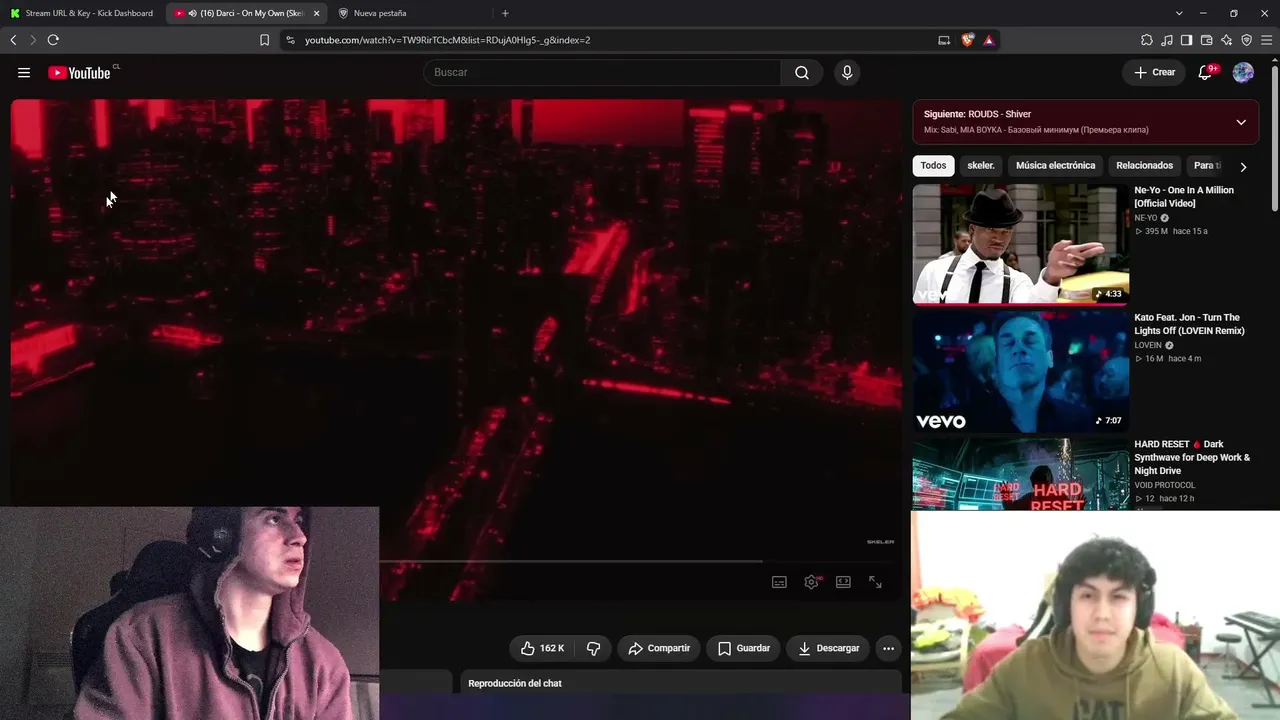Select the Música electrónica filter chip
The height and width of the screenshot is (720, 1280).
pos(1055,166)
